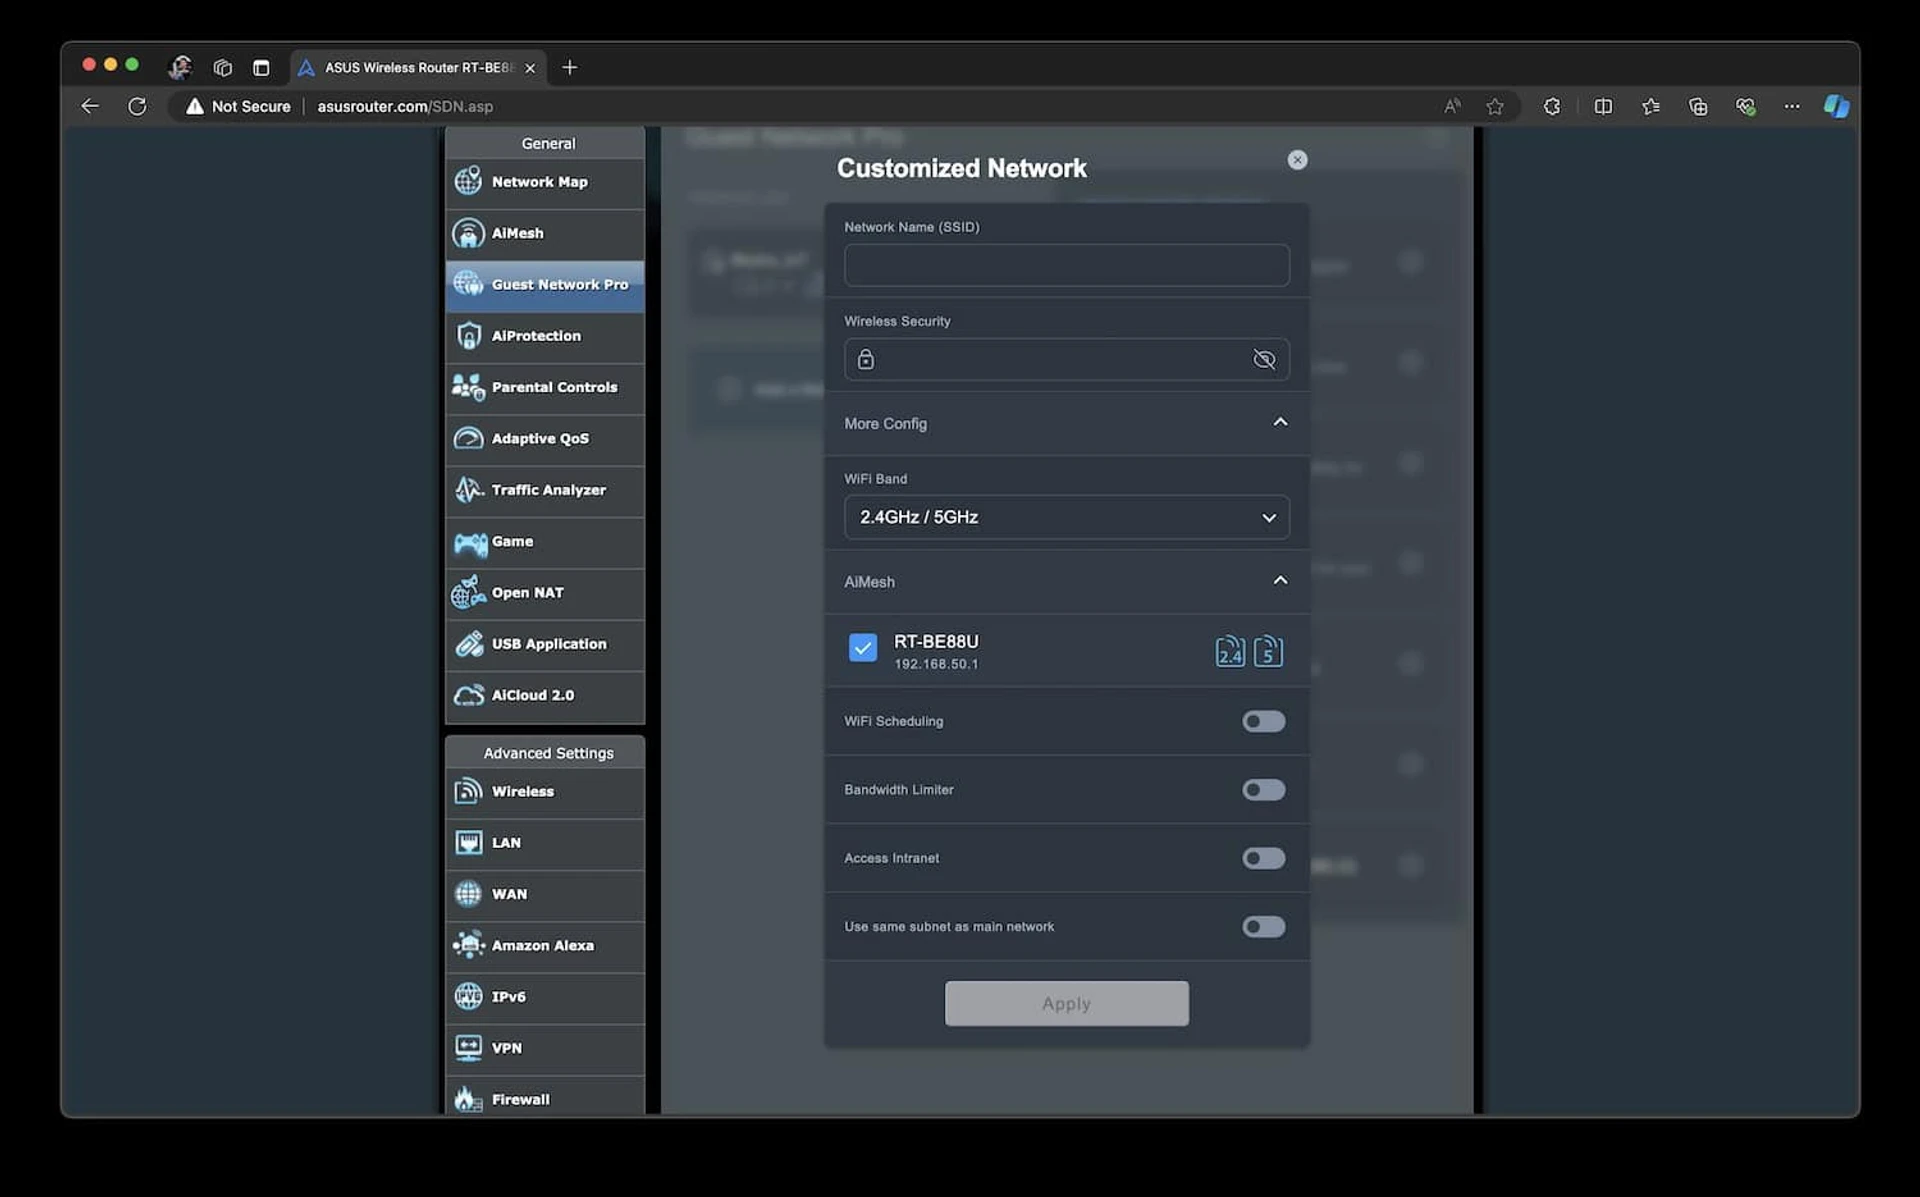This screenshot has width=1920, height=1197.
Task: Click the Amazon Alexa icon
Action: pos(468,944)
